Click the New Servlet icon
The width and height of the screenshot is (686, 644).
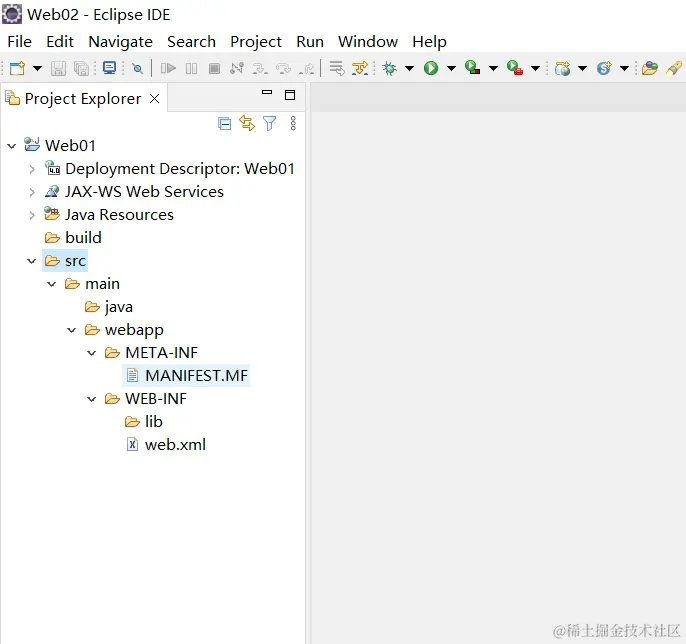pyautogui.click(x=604, y=68)
